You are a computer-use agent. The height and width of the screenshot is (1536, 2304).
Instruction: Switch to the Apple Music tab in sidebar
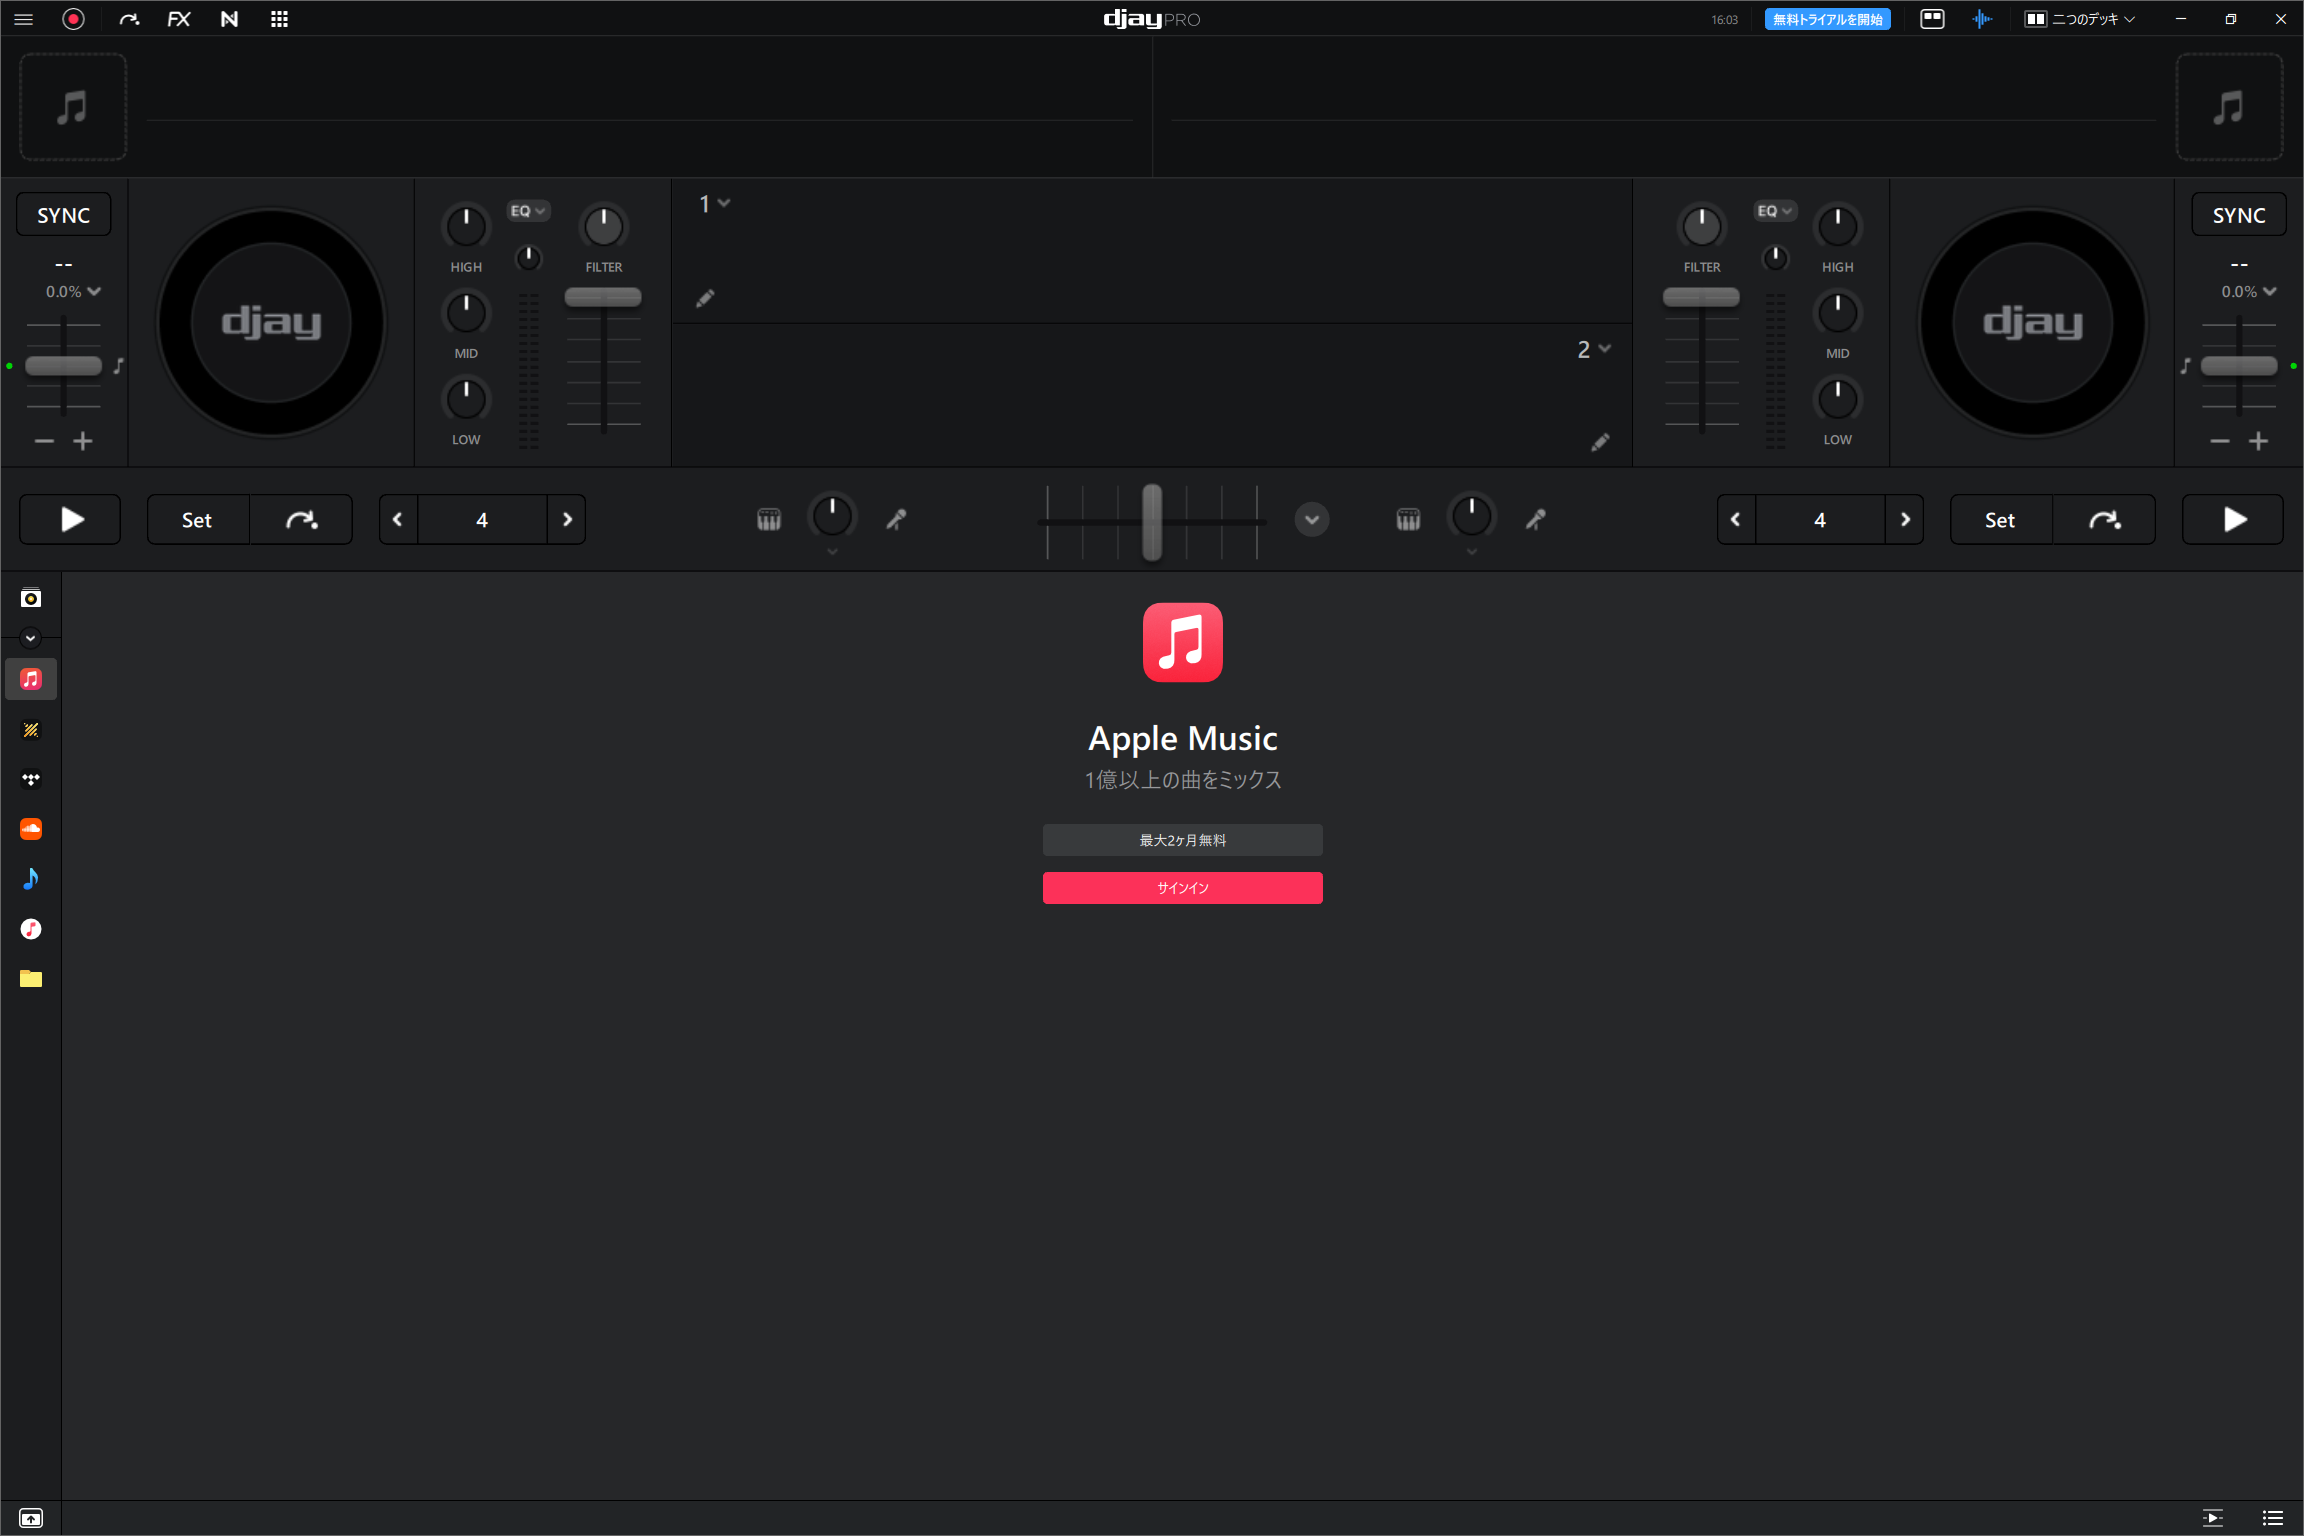click(31, 678)
